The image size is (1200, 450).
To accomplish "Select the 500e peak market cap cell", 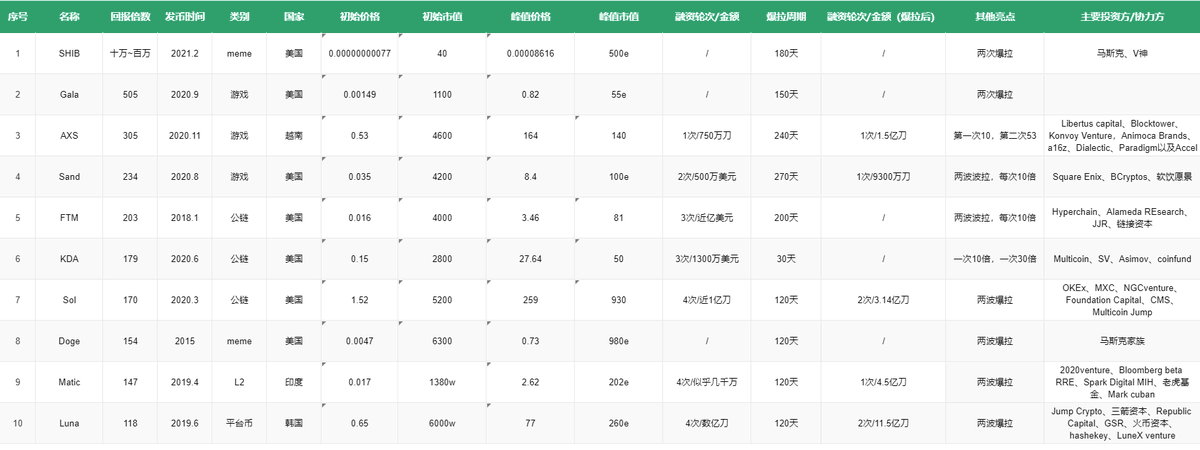I will [x=618, y=53].
